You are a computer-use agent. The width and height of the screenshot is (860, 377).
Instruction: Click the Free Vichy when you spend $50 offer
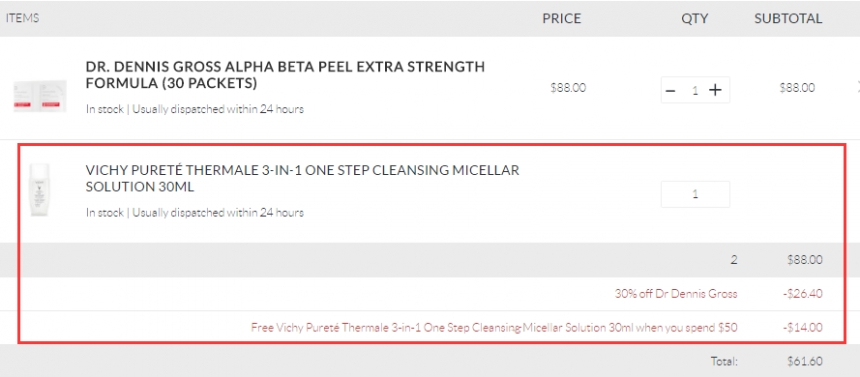pos(494,328)
